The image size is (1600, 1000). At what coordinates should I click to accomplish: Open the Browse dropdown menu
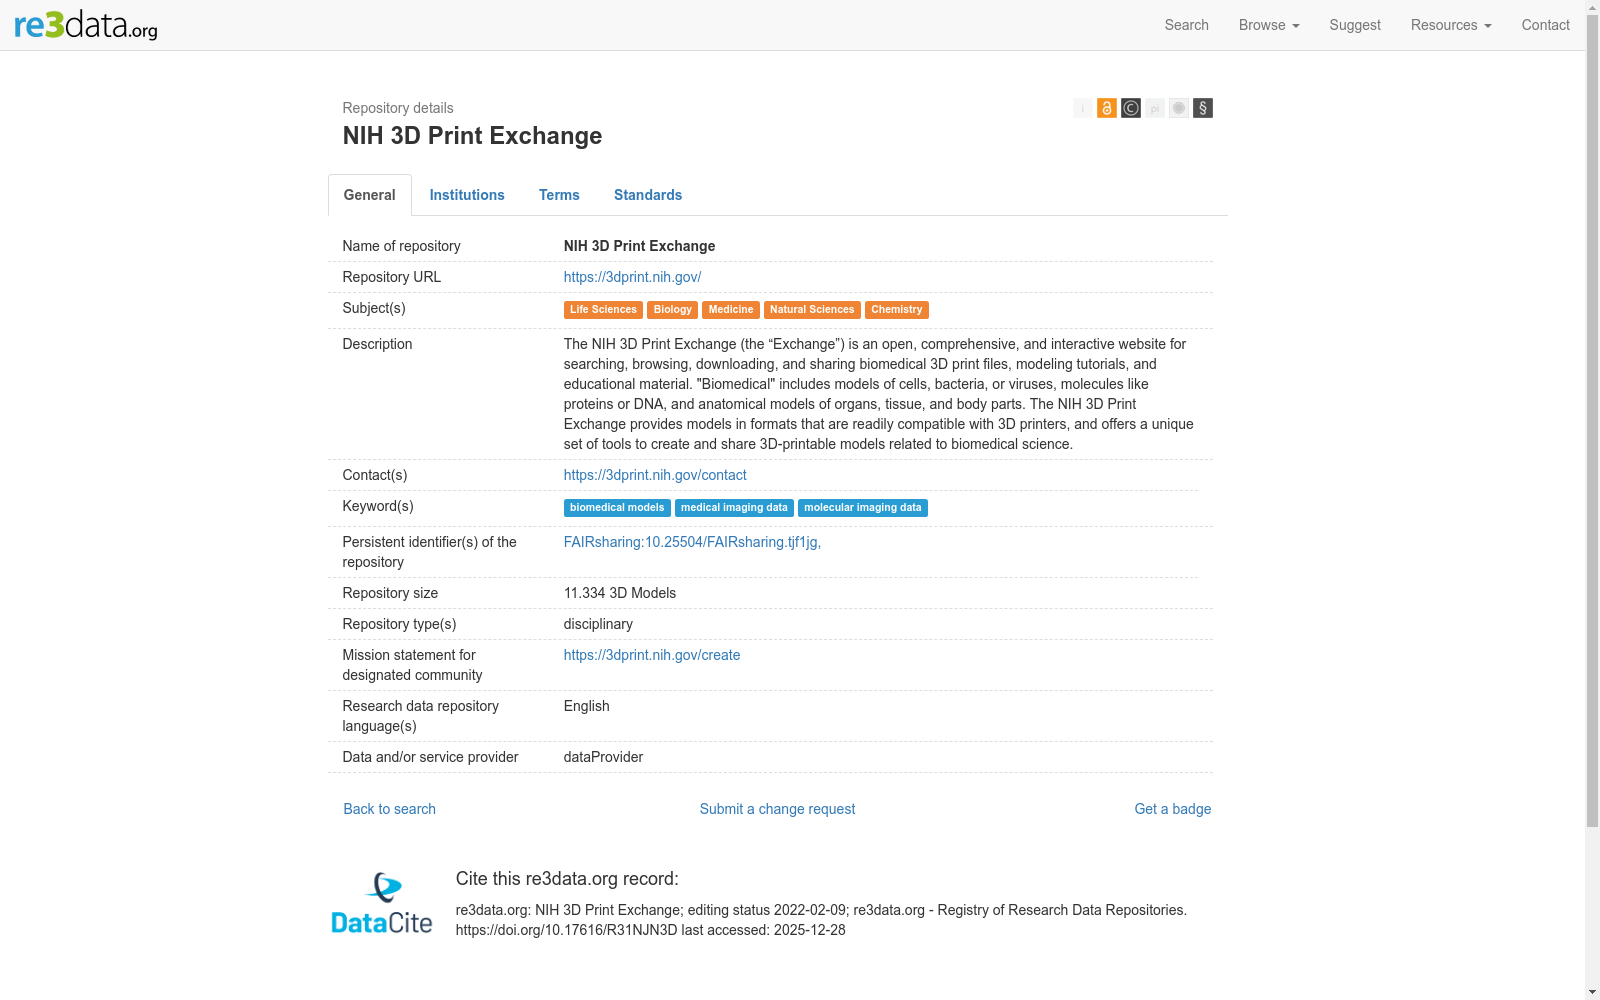tap(1269, 25)
